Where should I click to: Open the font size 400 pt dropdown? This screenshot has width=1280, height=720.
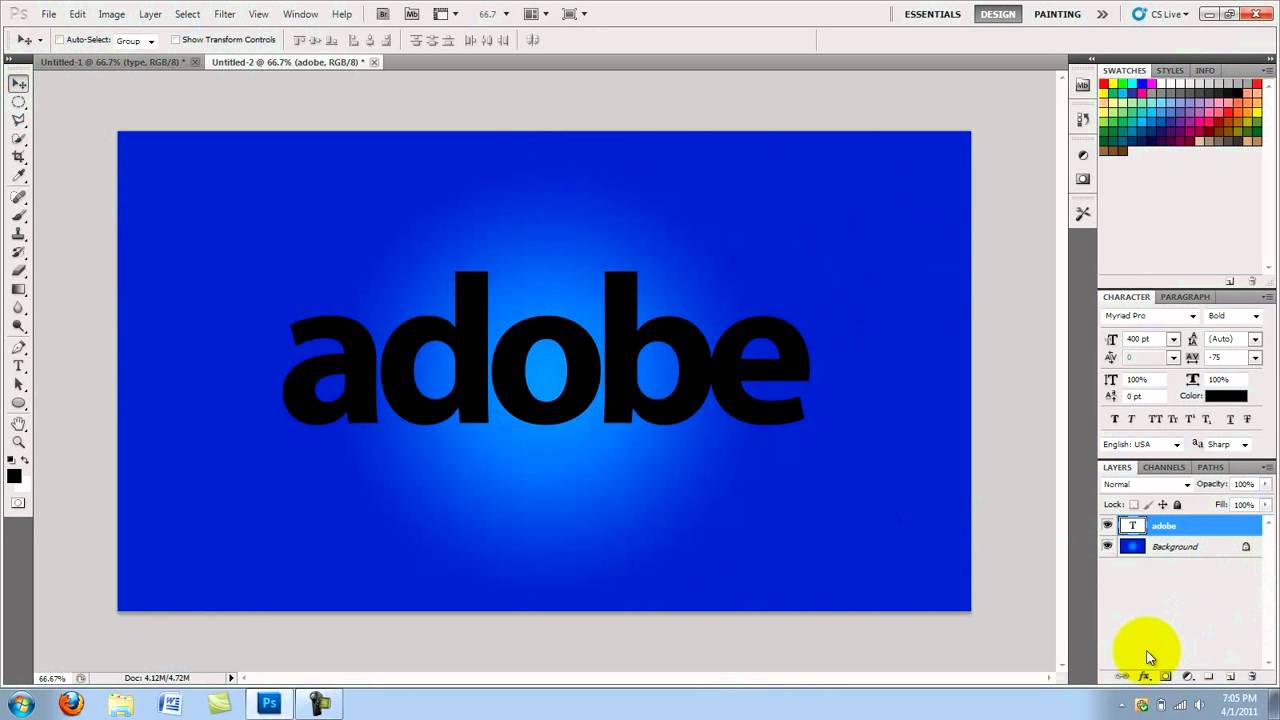1173,339
